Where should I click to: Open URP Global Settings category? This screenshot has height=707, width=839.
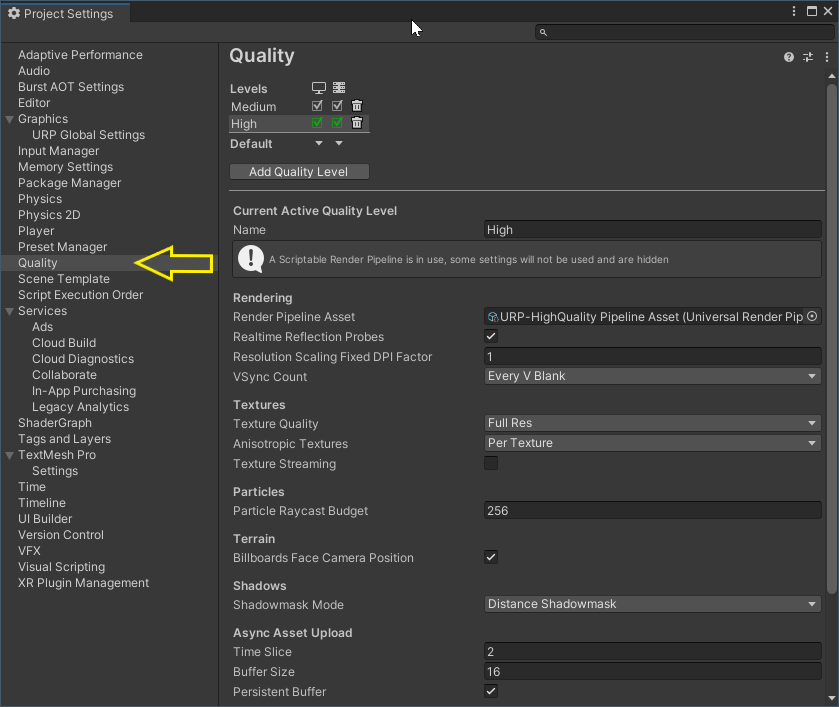click(88, 135)
